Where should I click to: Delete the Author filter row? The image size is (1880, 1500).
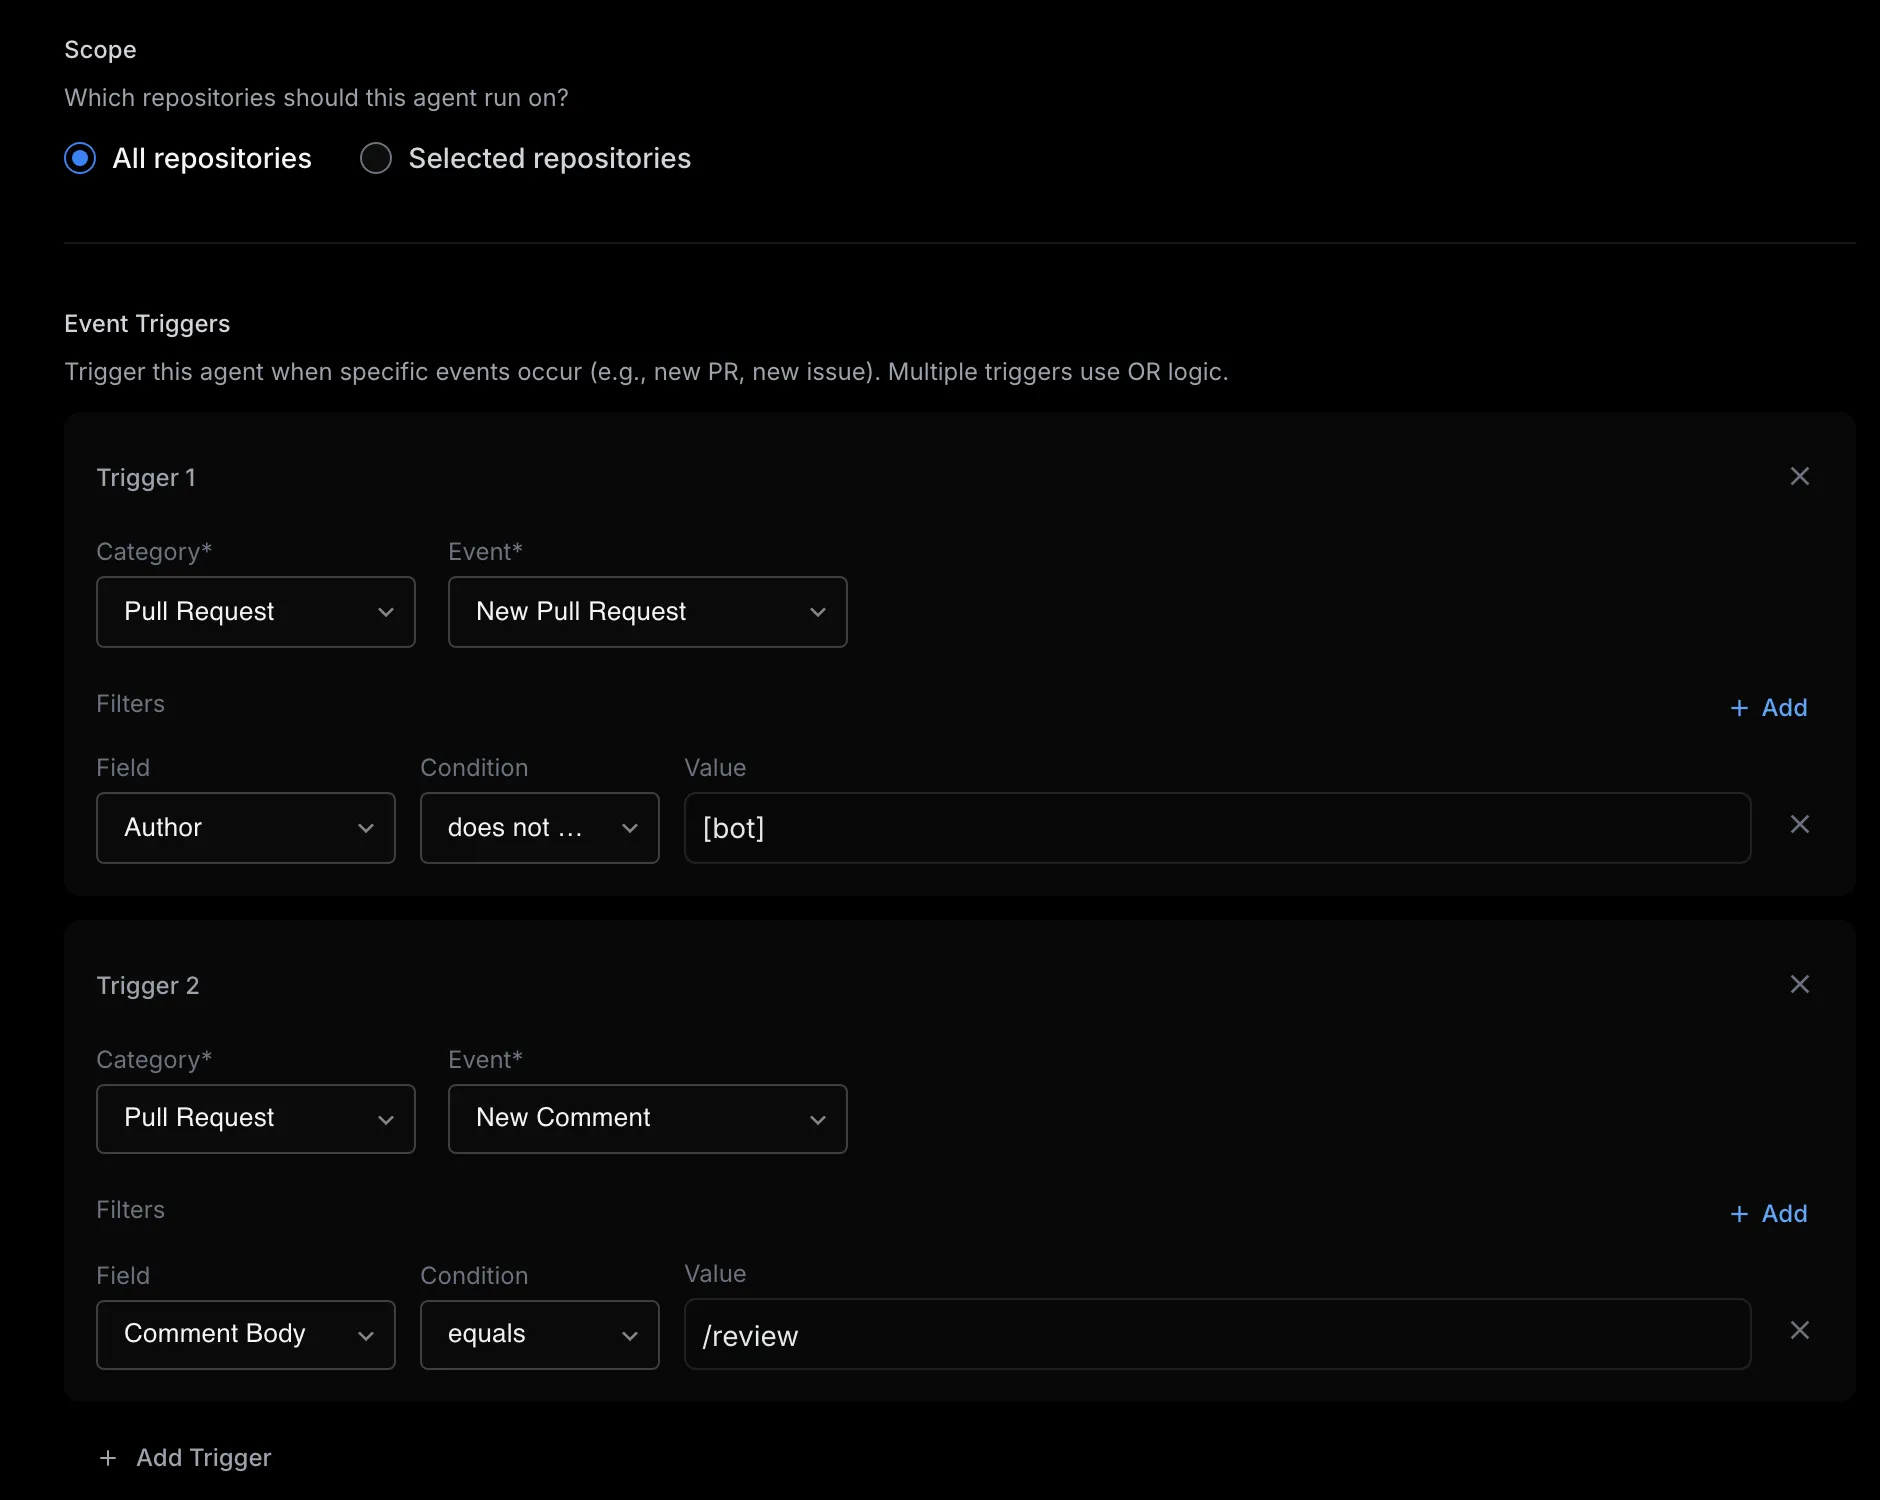pos(1799,824)
